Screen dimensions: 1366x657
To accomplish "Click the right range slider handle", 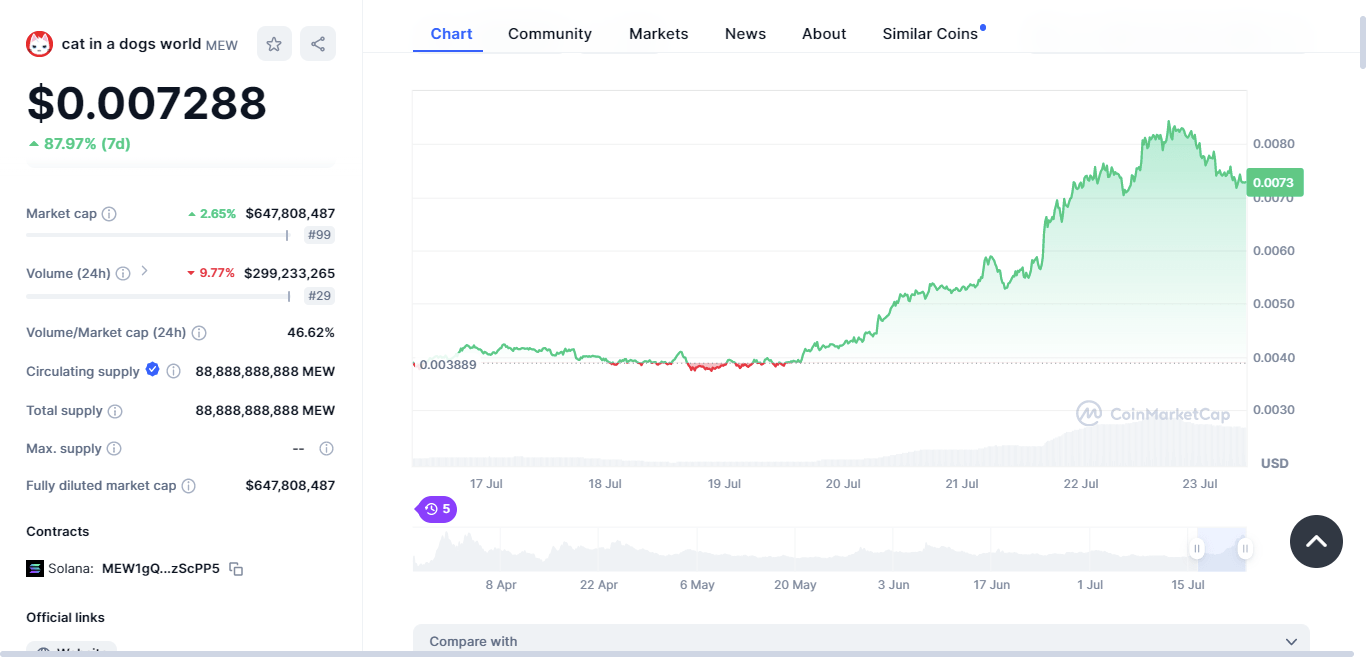I will click(x=1245, y=548).
